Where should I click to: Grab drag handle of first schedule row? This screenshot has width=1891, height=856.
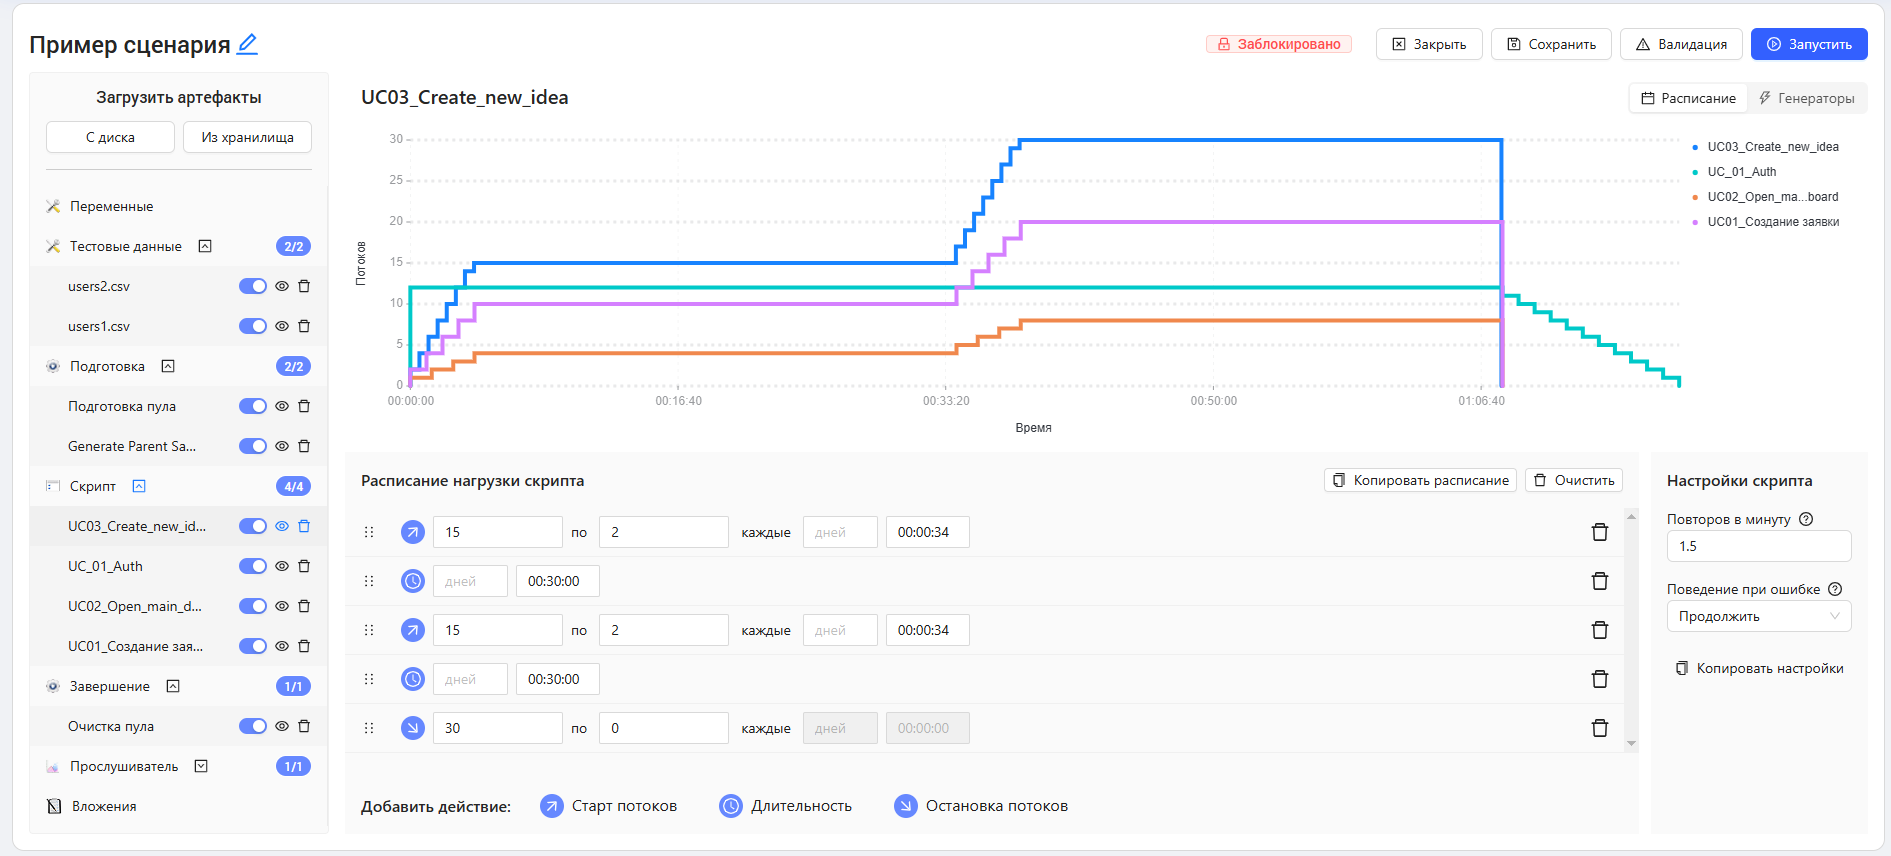pyautogui.click(x=369, y=532)
